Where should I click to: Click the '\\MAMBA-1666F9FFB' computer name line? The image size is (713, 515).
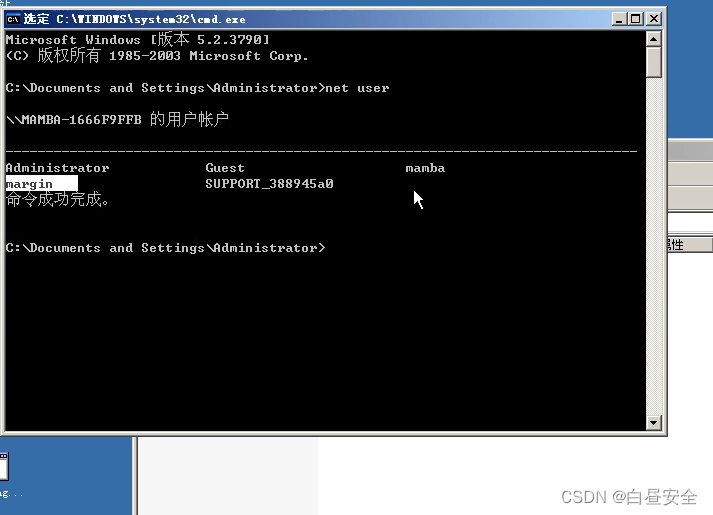pyautogui.click(x=117, y=120)
